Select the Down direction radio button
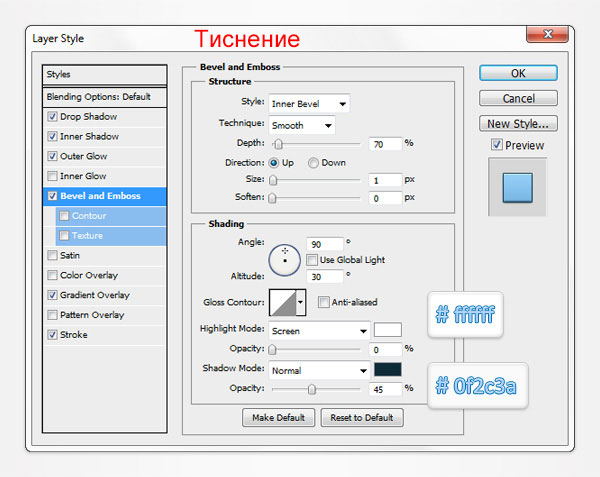Viewport: 600px width, 477px height. pyautogui.click(x=313, y=163)
